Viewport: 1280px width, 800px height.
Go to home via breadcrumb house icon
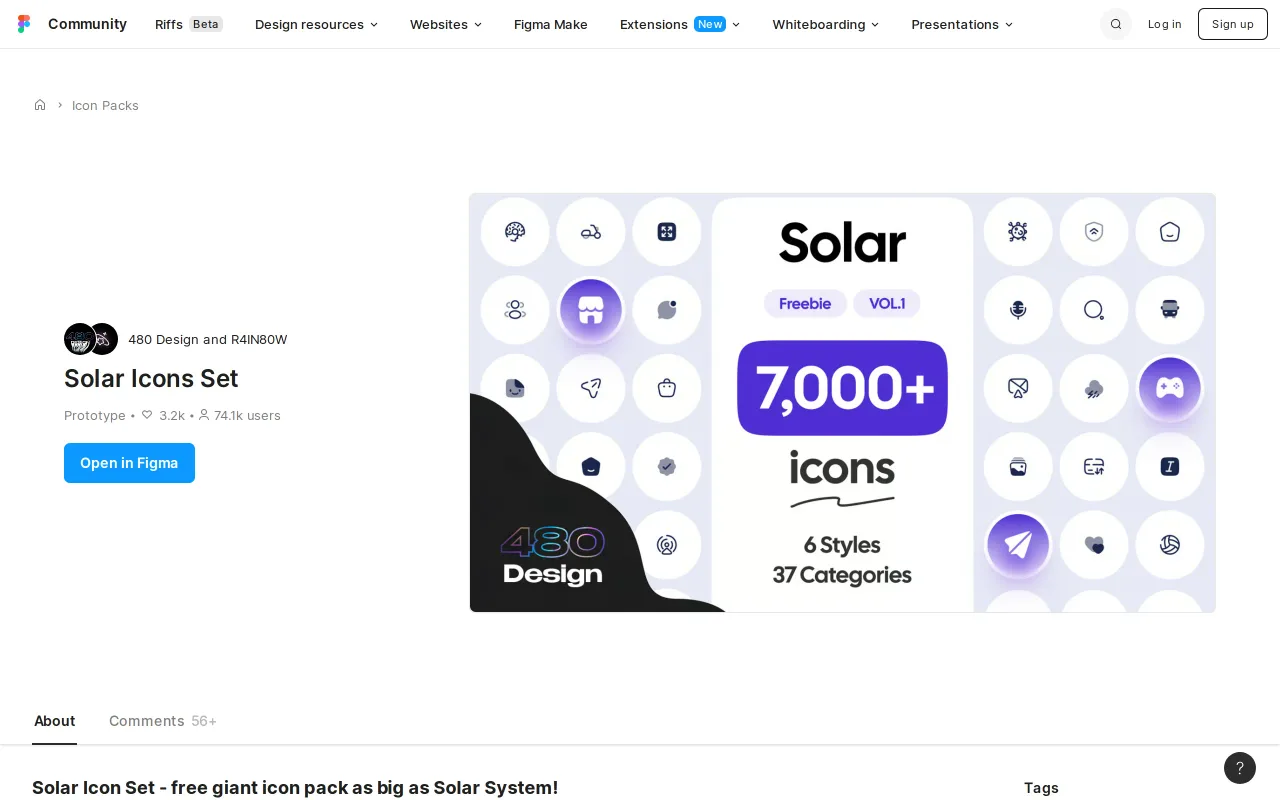click(x=40, y=105)
